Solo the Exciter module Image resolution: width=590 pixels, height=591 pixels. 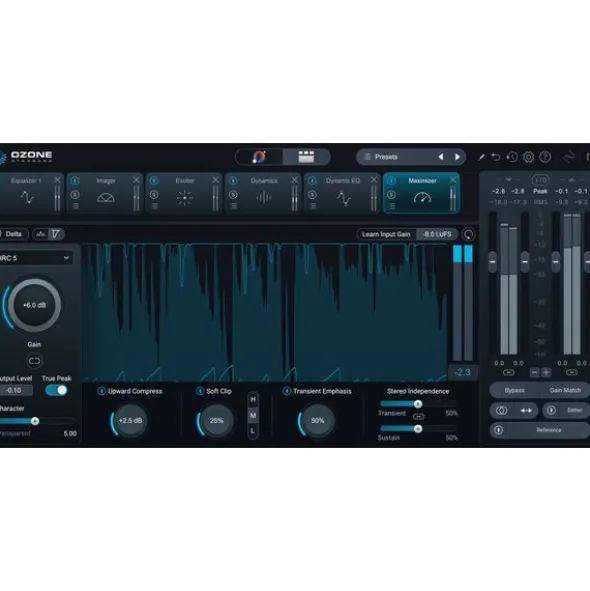point(154,195)
